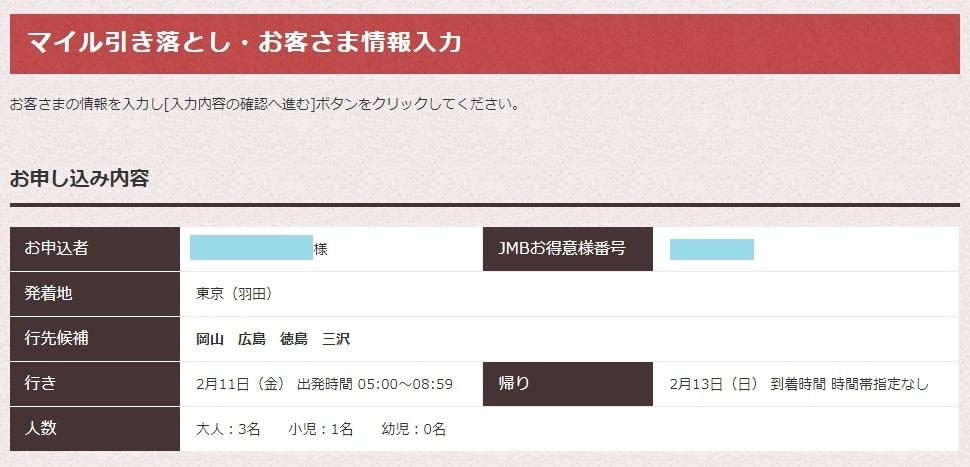970x467 pixels.
Task: Select the JMBお得意様番号 label cell
Action: pos(567,249)
